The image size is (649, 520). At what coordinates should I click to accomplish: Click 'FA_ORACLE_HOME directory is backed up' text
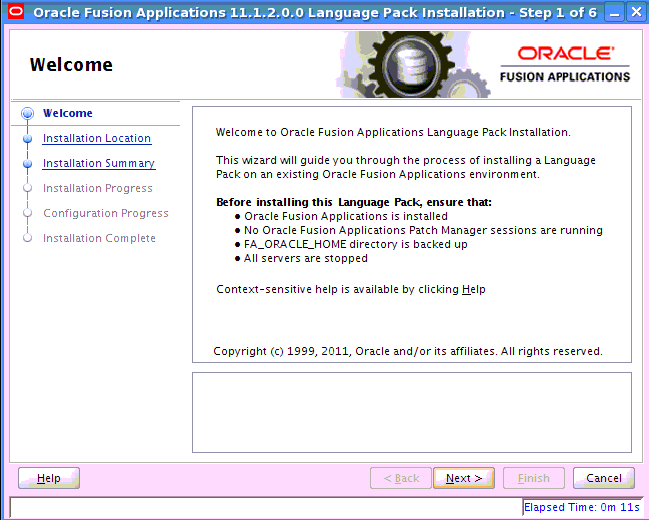tap(356, 244)
